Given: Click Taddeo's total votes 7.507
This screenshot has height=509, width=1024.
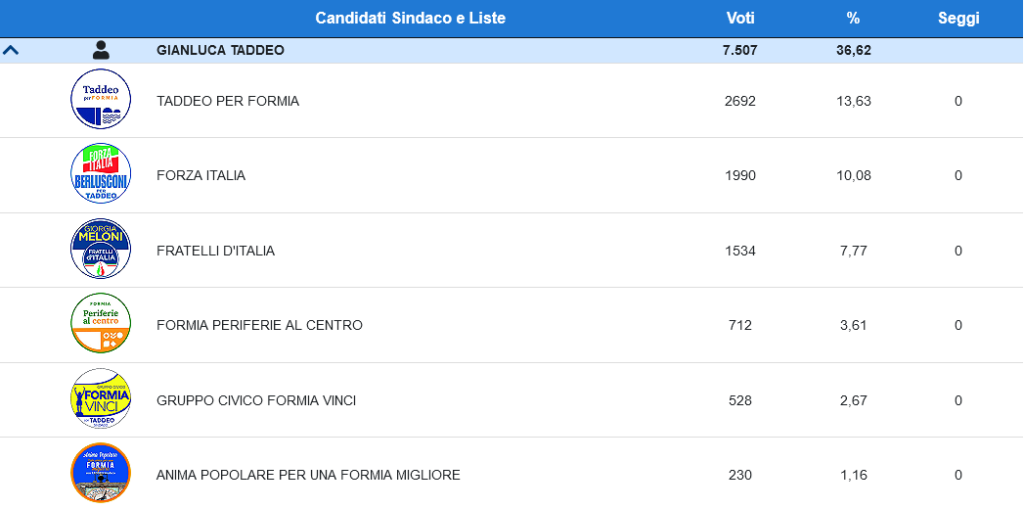Looking at the screenshot, I should pos(740,50).
